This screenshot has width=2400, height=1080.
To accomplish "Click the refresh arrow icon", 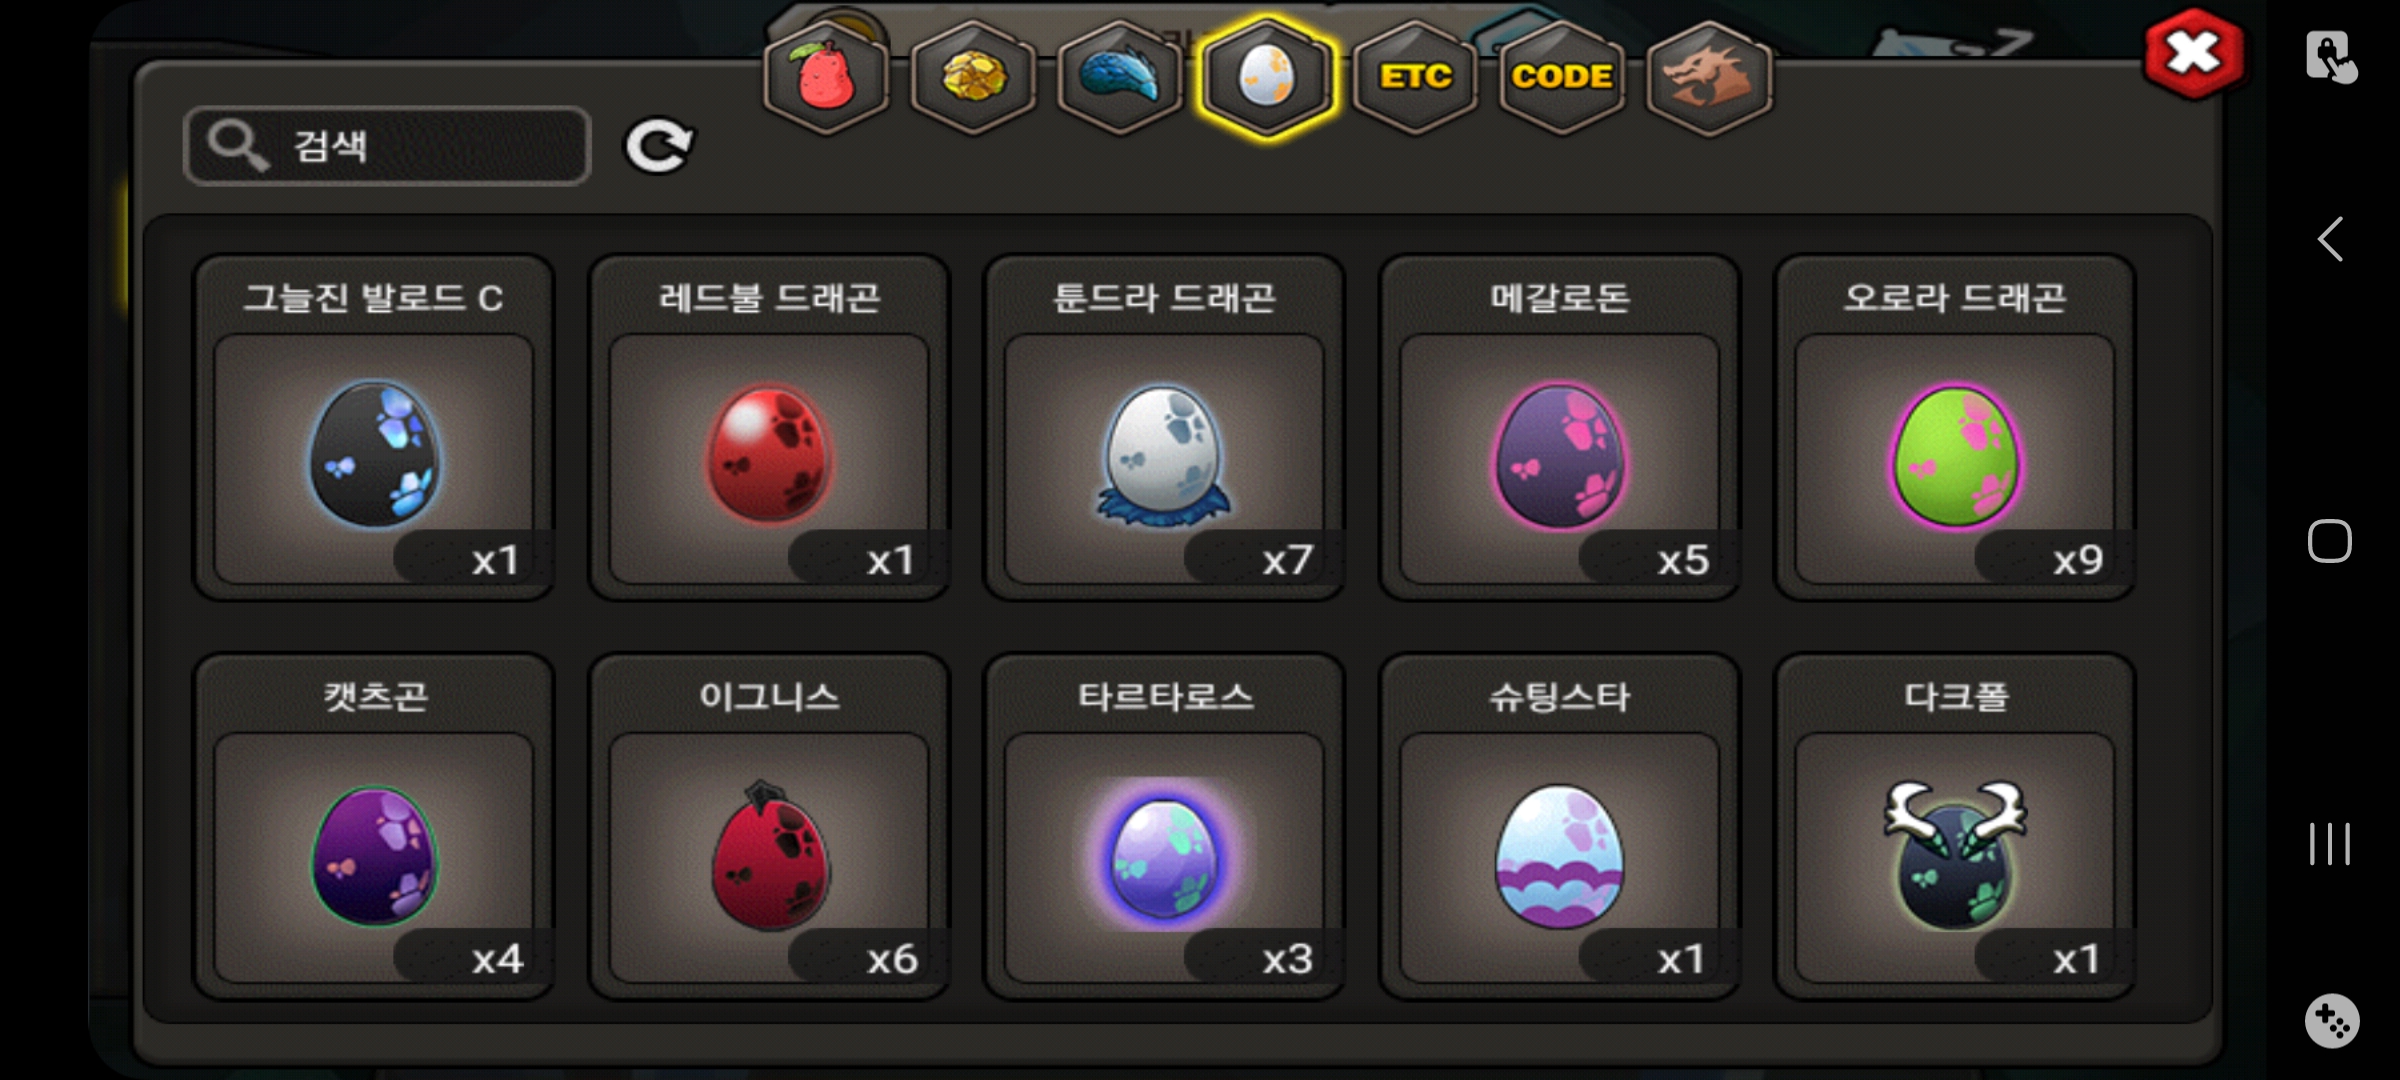I will tap(659, 146).
